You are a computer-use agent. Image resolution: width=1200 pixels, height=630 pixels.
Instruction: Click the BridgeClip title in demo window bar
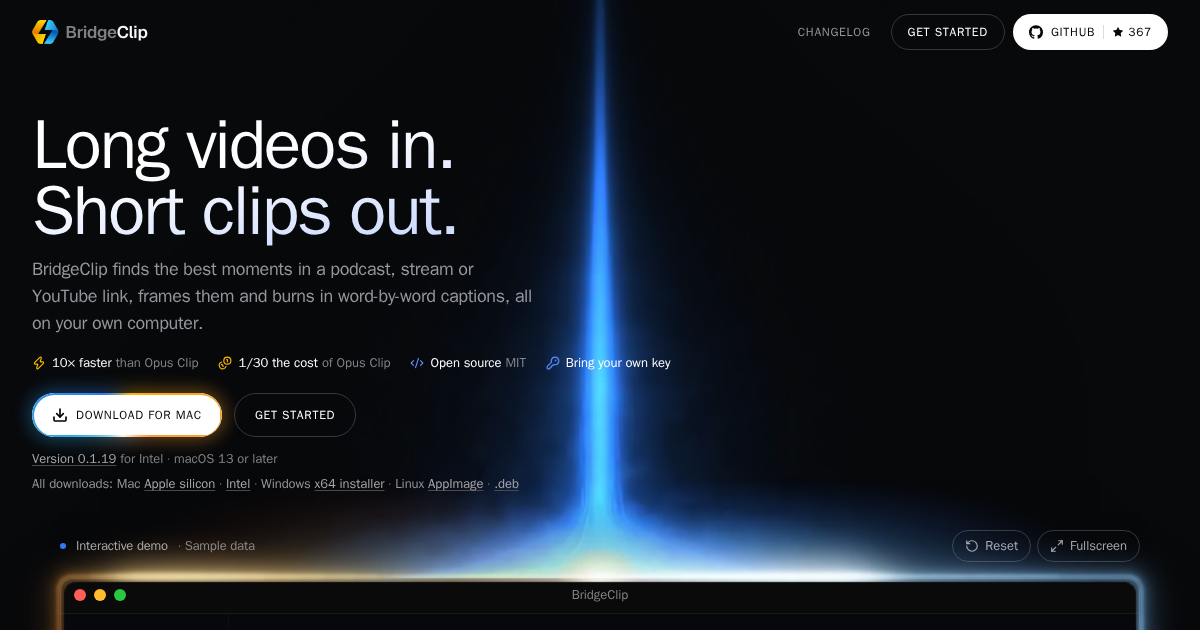click(600, 595)
